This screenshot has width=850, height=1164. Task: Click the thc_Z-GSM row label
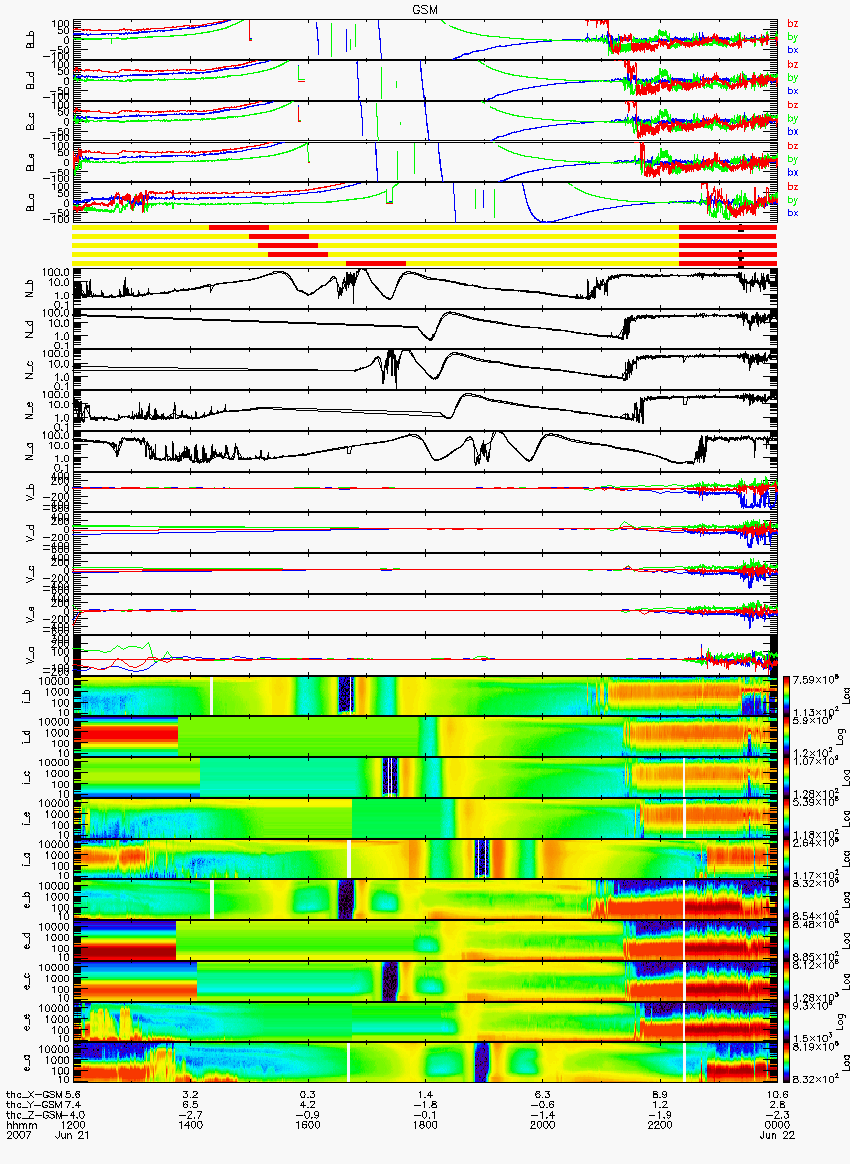click(x=34, y=1115)
